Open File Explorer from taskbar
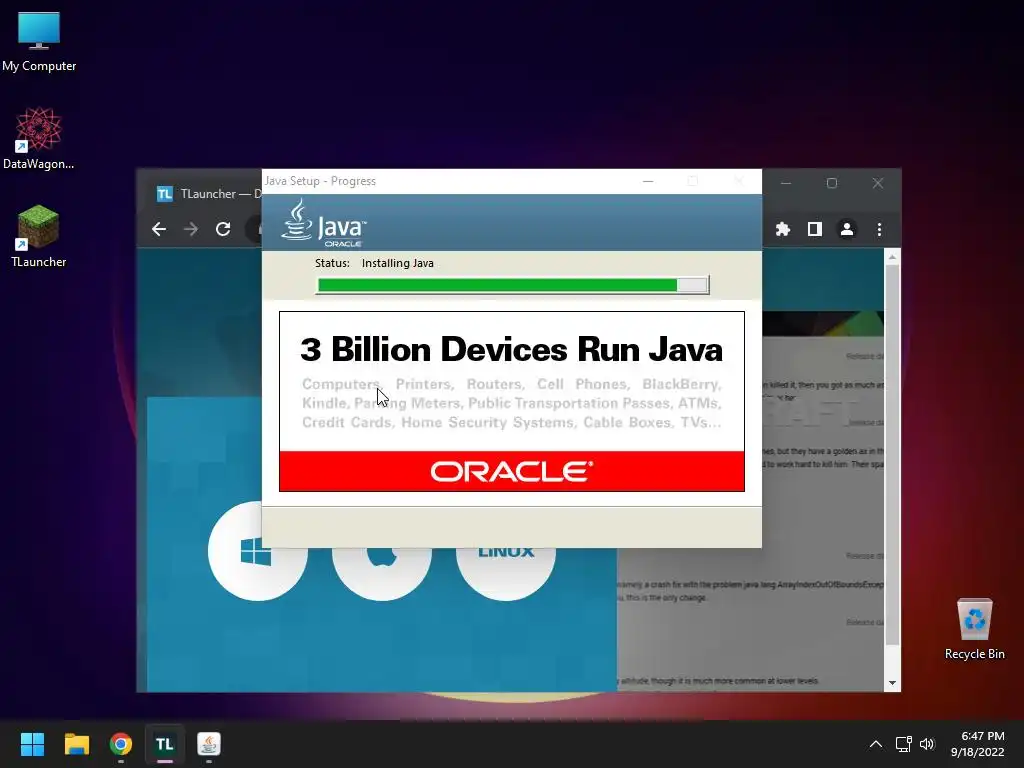This screenshot has width=1024, height=768. tap(76, 744)
